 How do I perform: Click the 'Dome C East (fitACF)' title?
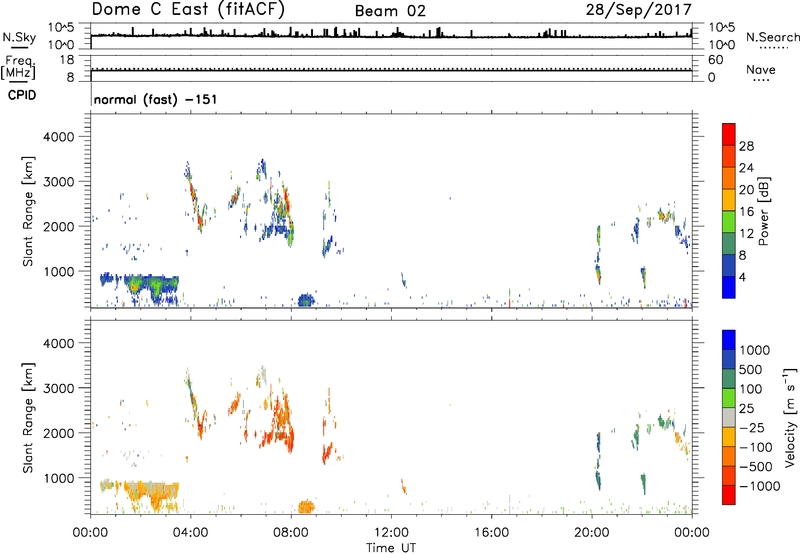tap(188, 10)
